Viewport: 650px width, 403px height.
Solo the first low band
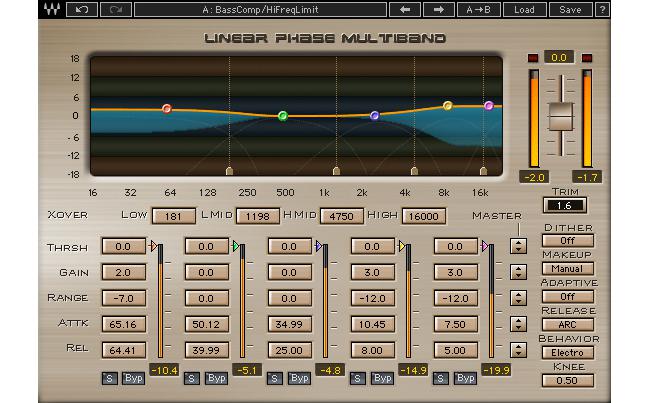coord(108,379)
